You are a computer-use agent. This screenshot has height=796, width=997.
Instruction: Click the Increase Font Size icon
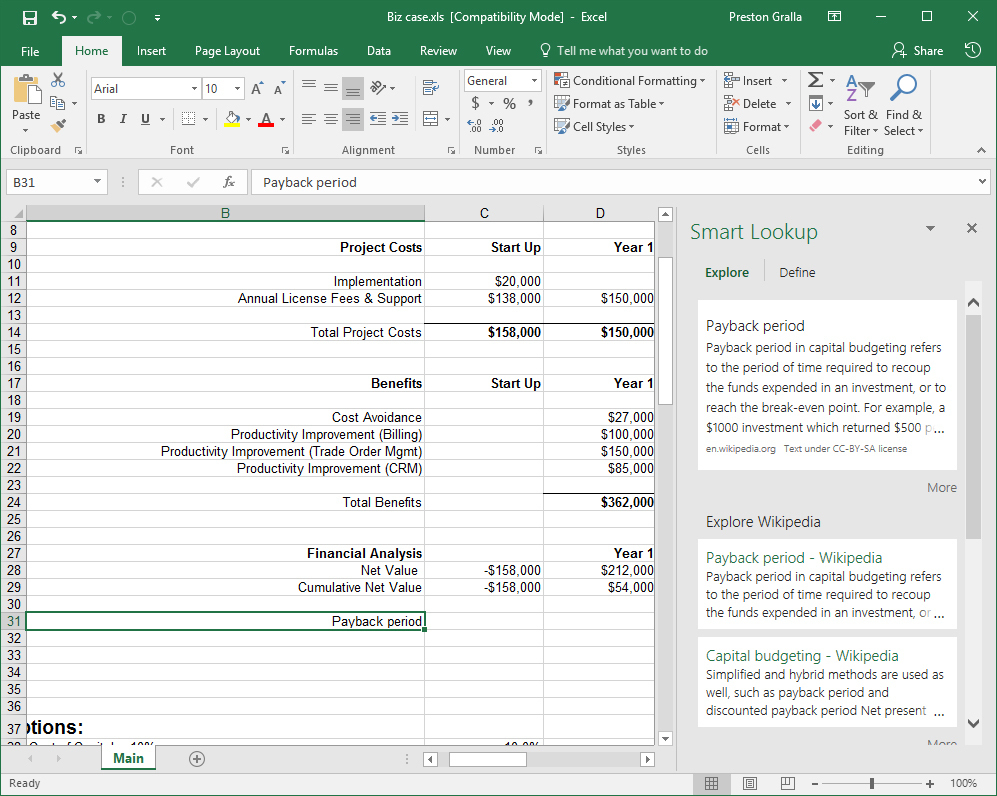(x=257, y=89)
